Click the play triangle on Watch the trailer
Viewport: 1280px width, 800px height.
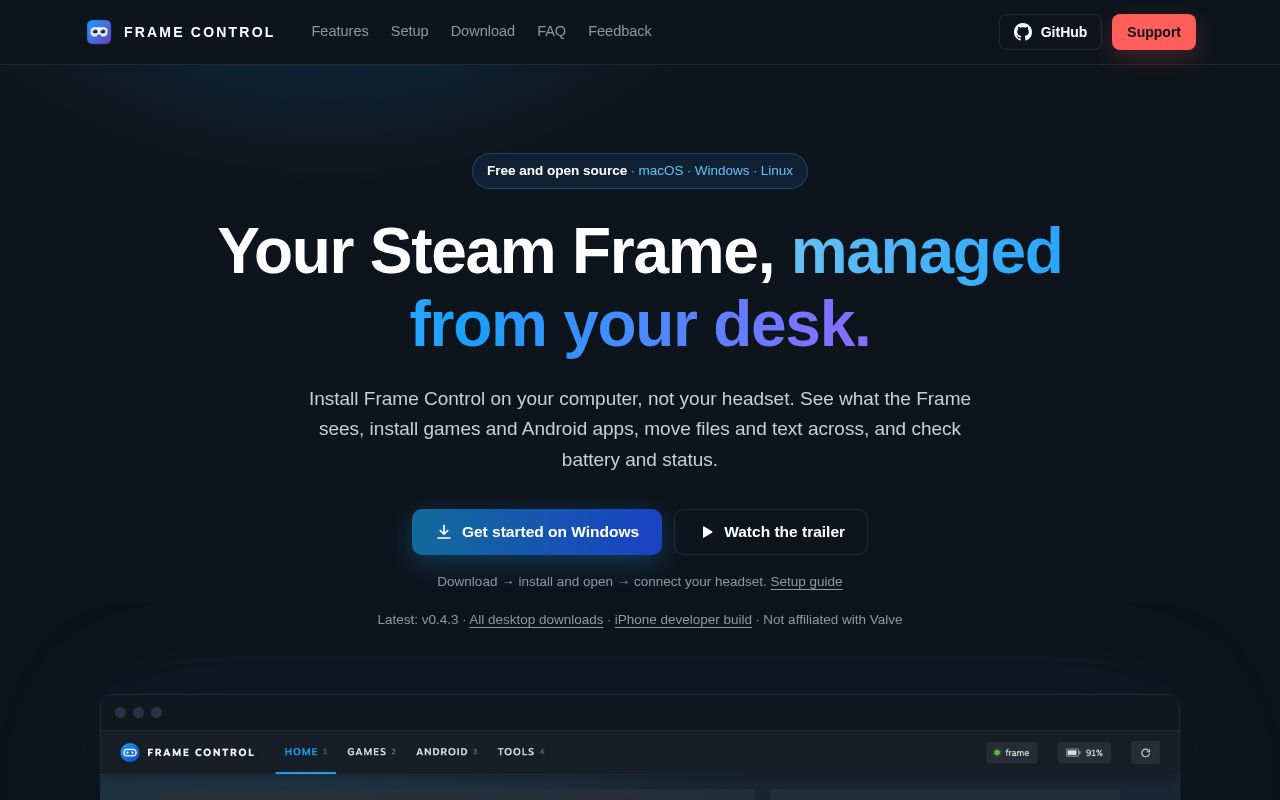point(707,532)
